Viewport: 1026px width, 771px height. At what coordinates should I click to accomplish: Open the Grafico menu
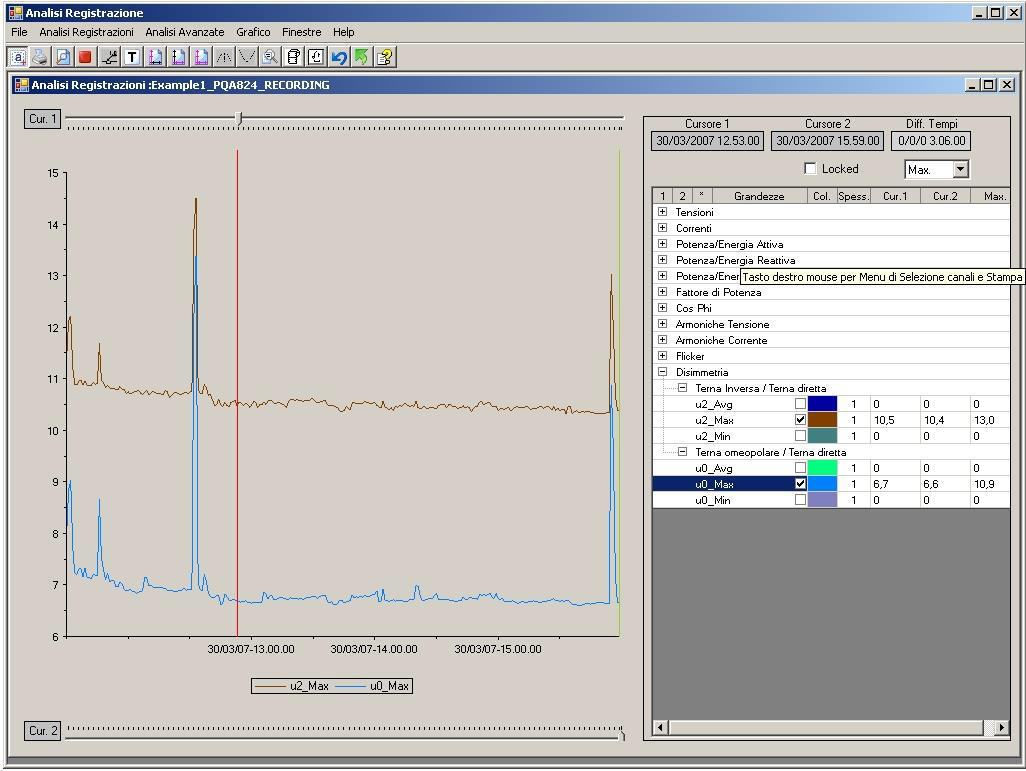[253, 32]
